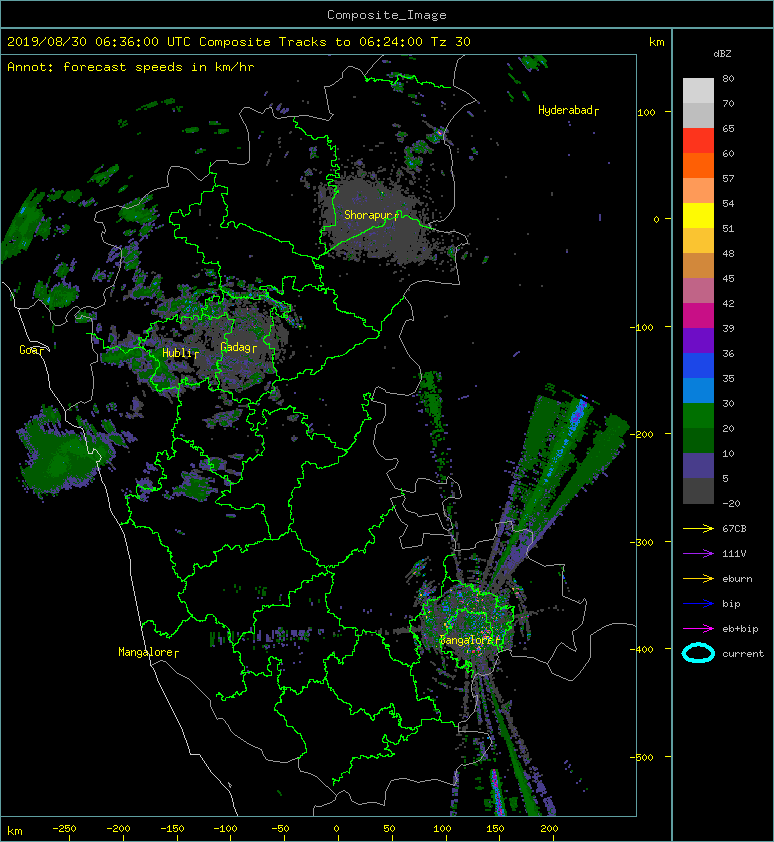This screenshot has height=842, width=774.
Task: Click the -300 tick on vertical axis
Action: coord(642,542)
